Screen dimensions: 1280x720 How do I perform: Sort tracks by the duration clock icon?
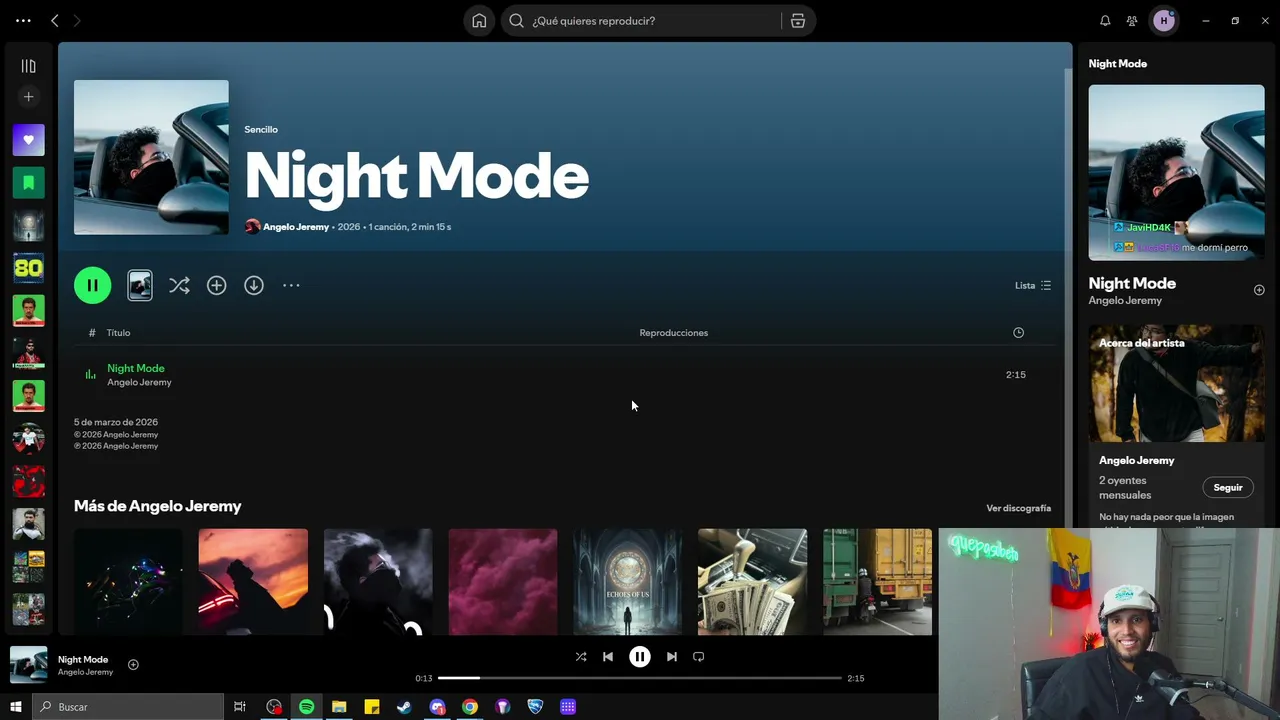tap(1018, 333)
